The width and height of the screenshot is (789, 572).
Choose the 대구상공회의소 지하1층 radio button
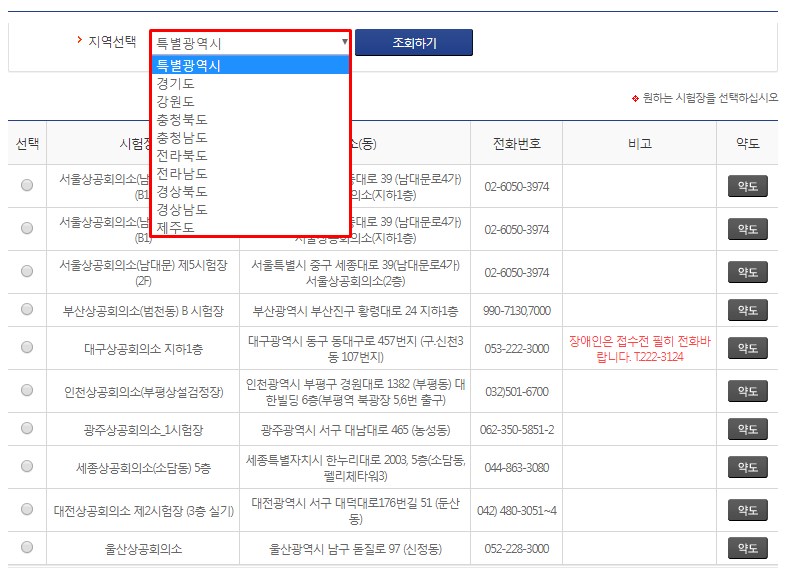click(27, 347)
